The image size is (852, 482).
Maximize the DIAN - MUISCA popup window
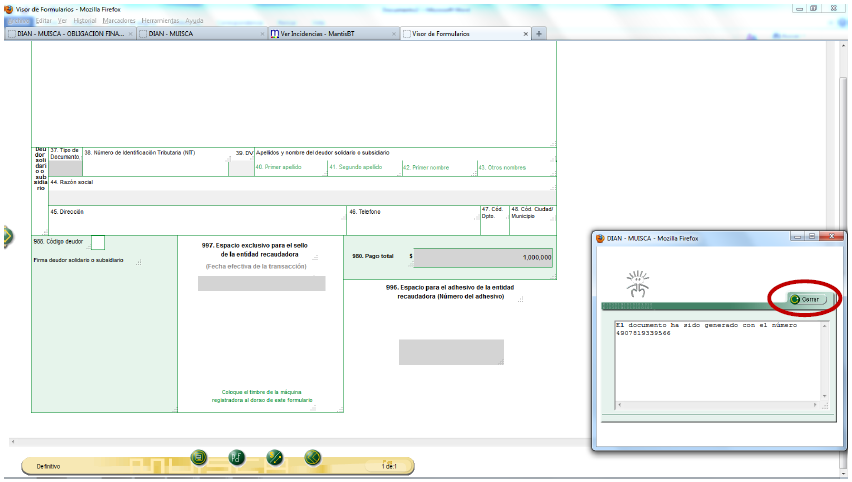(812, 236)
